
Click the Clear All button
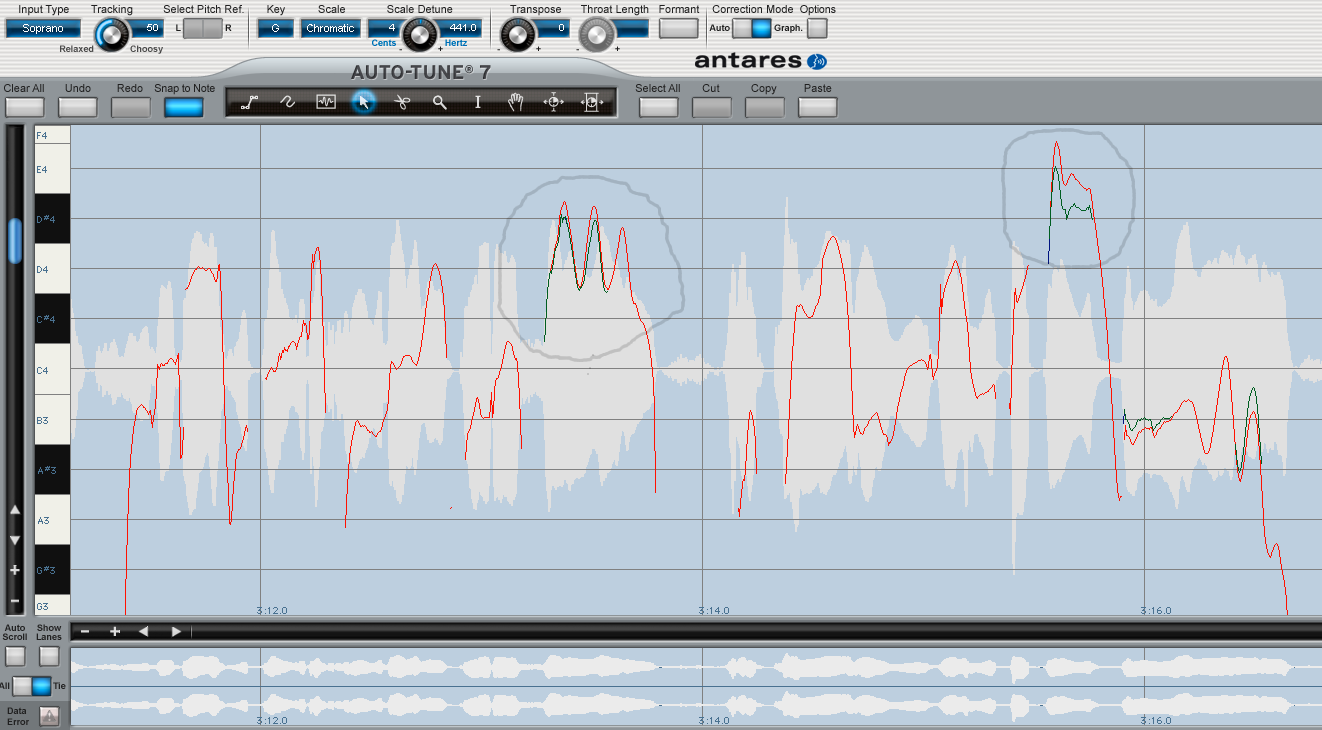pyautogui.click(x=24, y=107)
